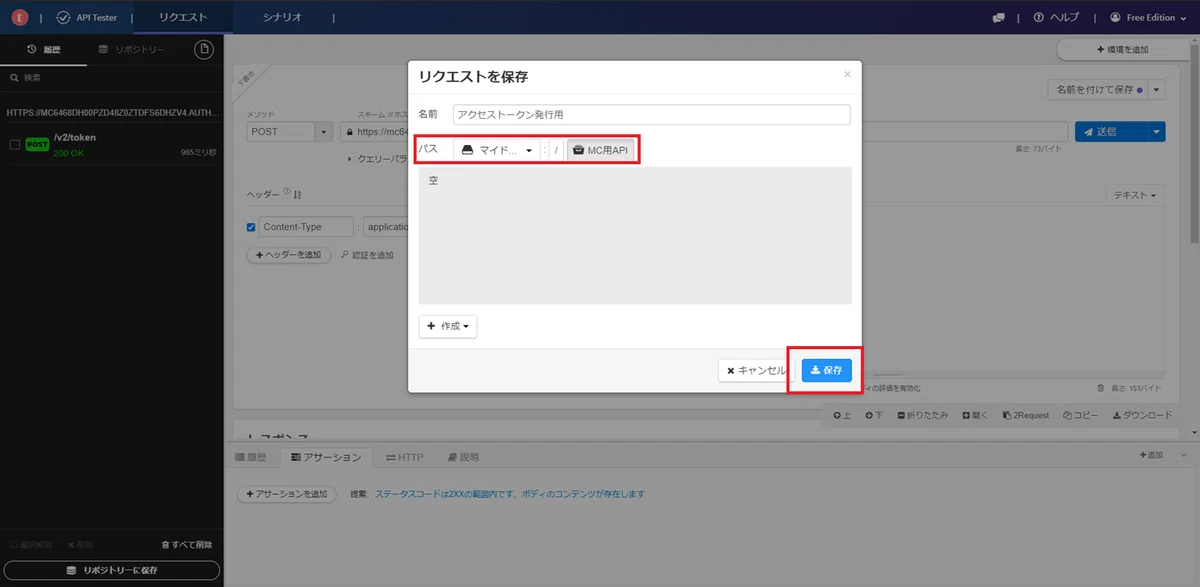Click the 追加 button at panel right
1200x587 pixels.
coord(1151,454)
